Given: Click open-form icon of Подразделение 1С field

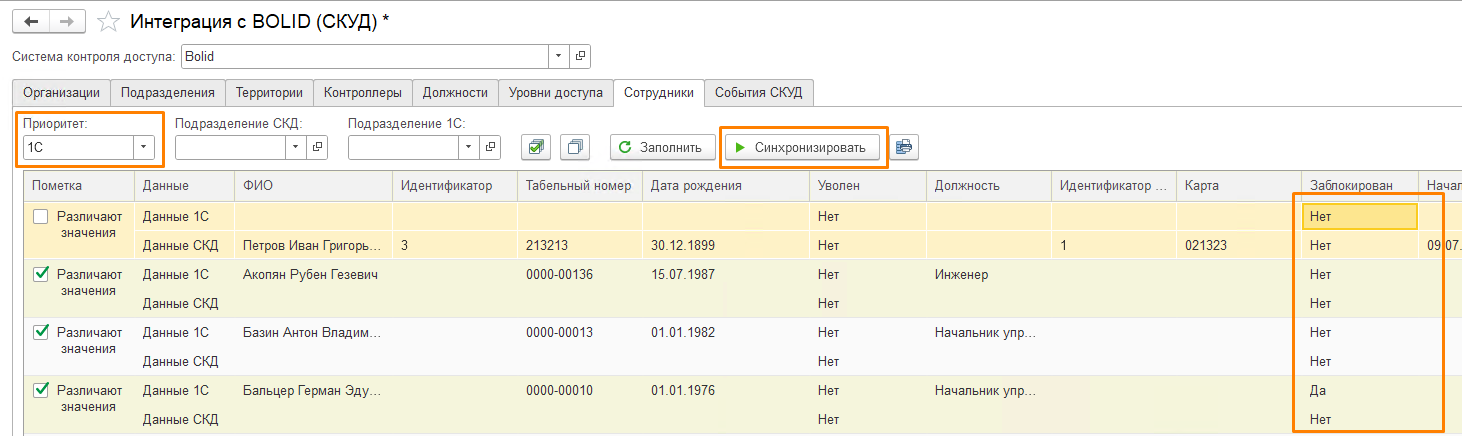Looking at the screenshot, I should point(490,147).
